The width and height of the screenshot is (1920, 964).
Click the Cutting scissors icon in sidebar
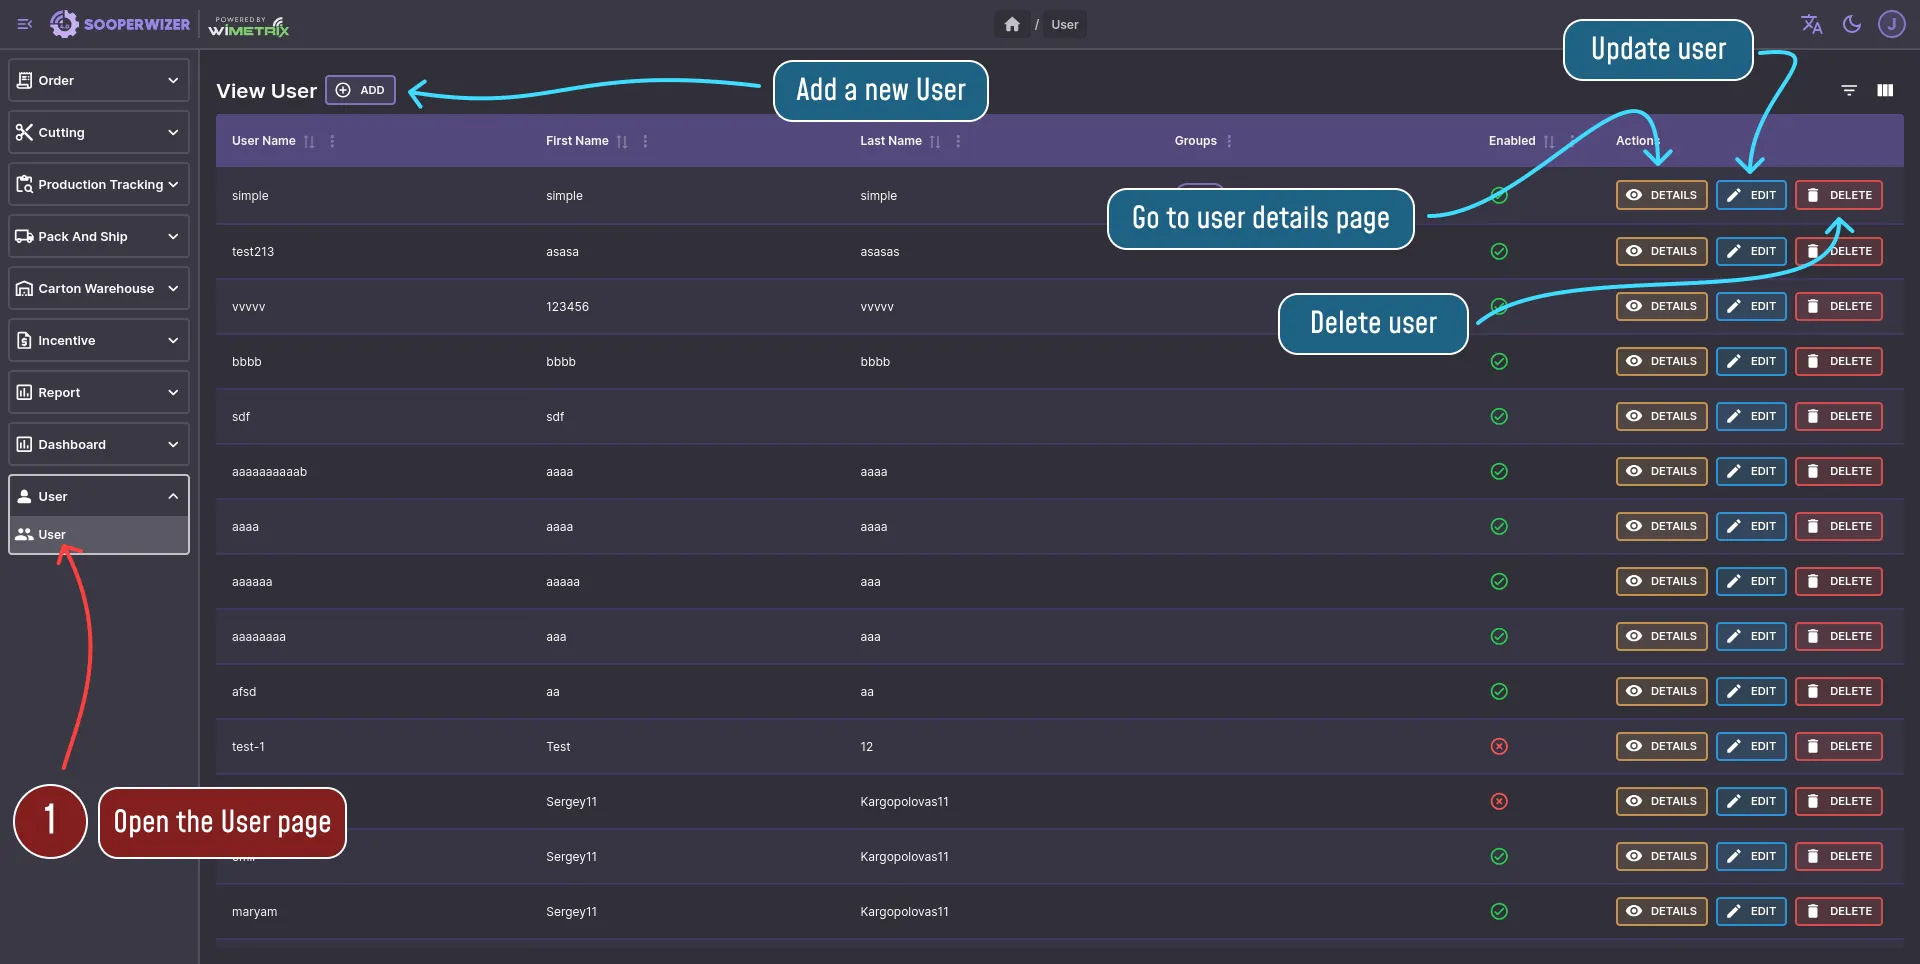click(24, 131)
